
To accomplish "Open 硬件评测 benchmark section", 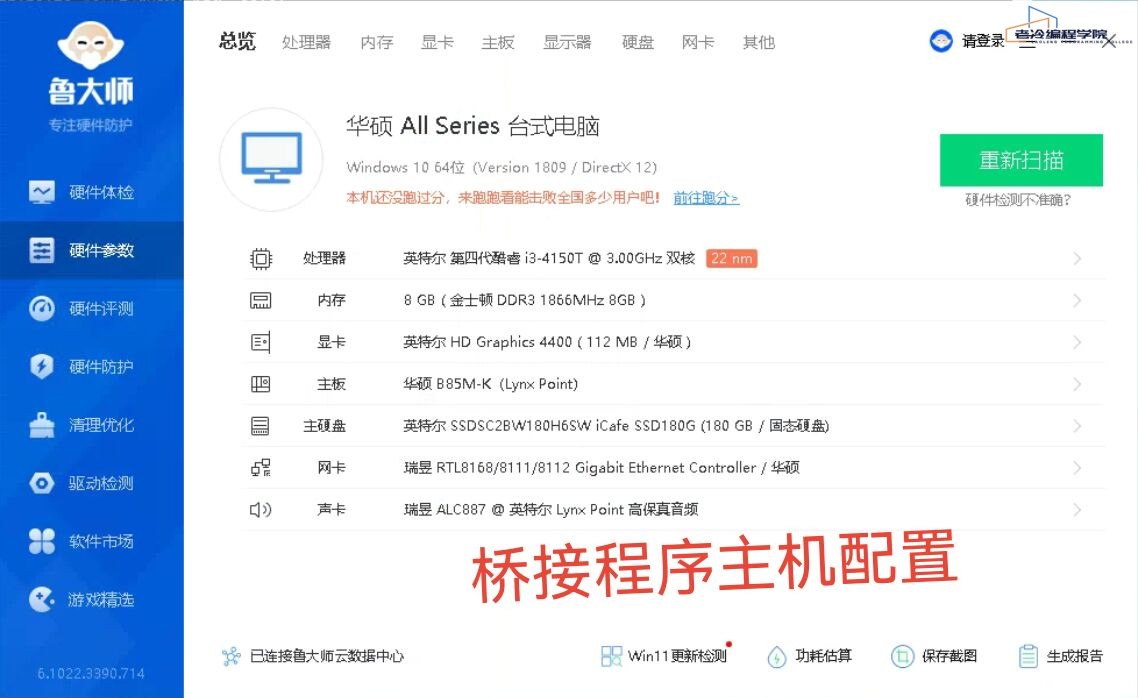I will [x=91, y=308].
